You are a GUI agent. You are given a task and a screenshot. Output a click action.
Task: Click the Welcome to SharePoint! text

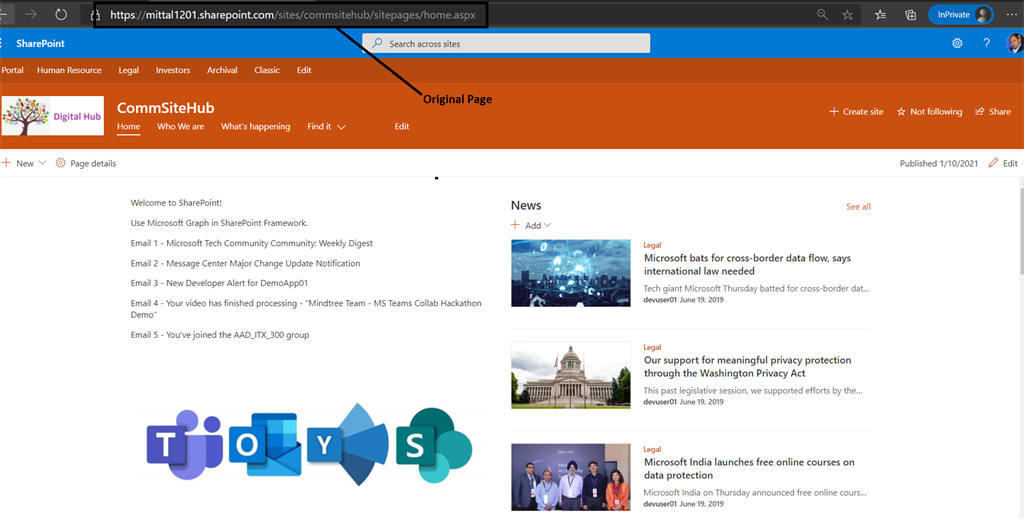pos(176,203)
